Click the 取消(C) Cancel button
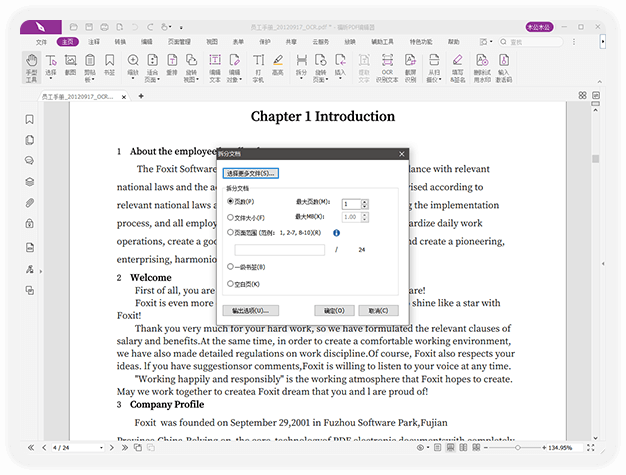Screen dimensions: 626x475 [x=378, y=311]
